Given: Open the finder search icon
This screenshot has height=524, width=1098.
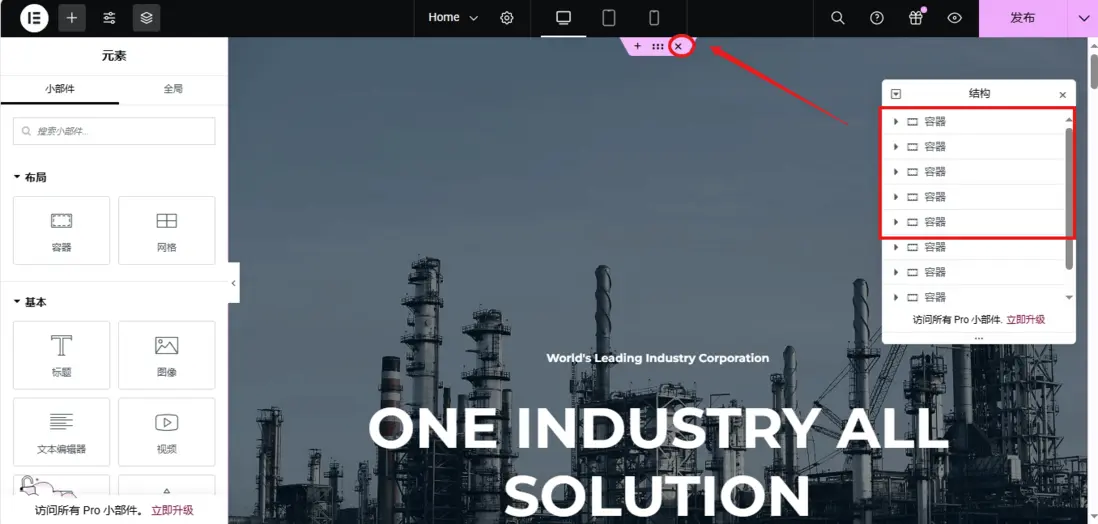Looking at the screenshot, I should tap(838, 18).
